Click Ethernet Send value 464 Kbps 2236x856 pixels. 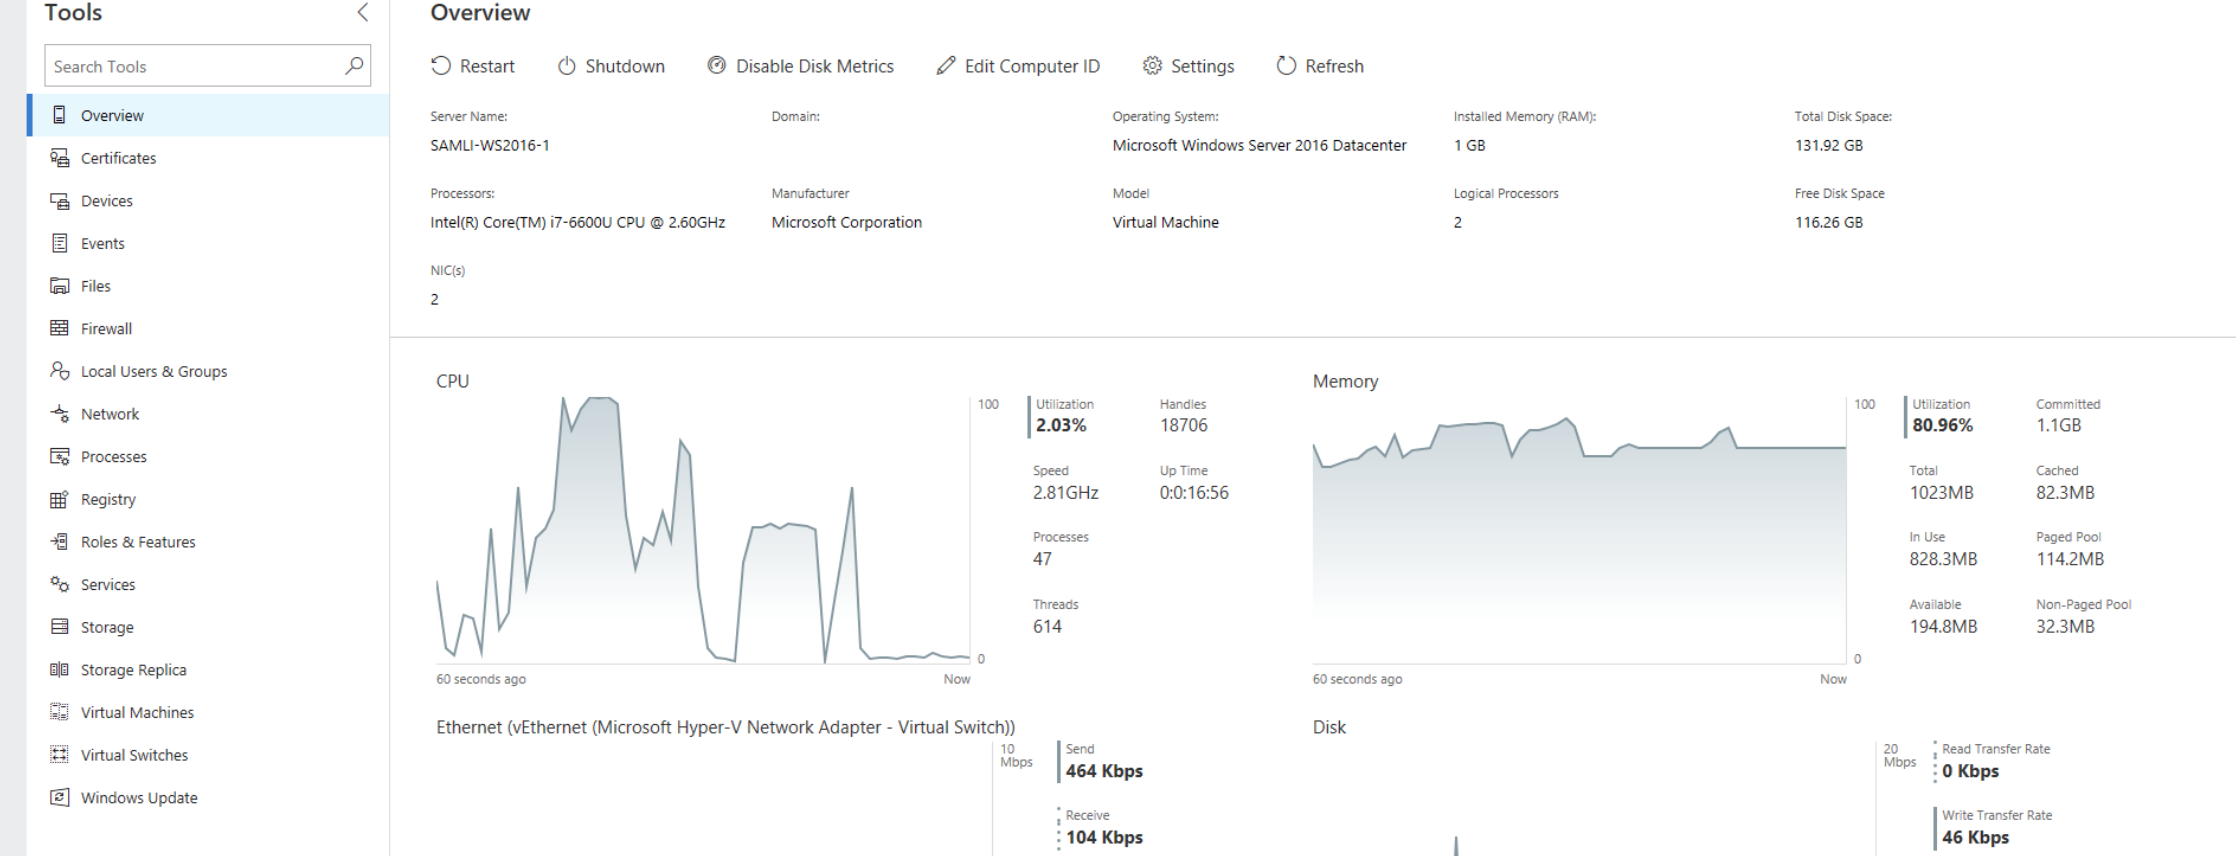click(x=1104, y=771)
